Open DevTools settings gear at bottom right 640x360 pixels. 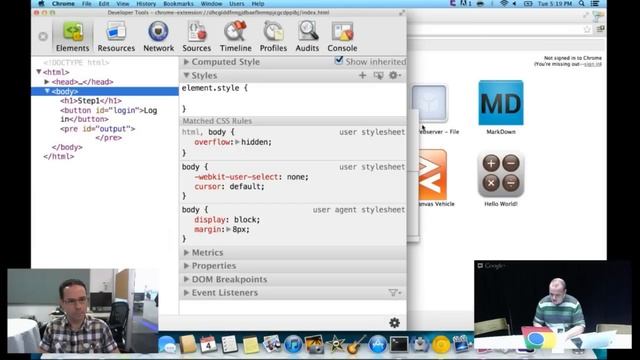coord(394,323)
